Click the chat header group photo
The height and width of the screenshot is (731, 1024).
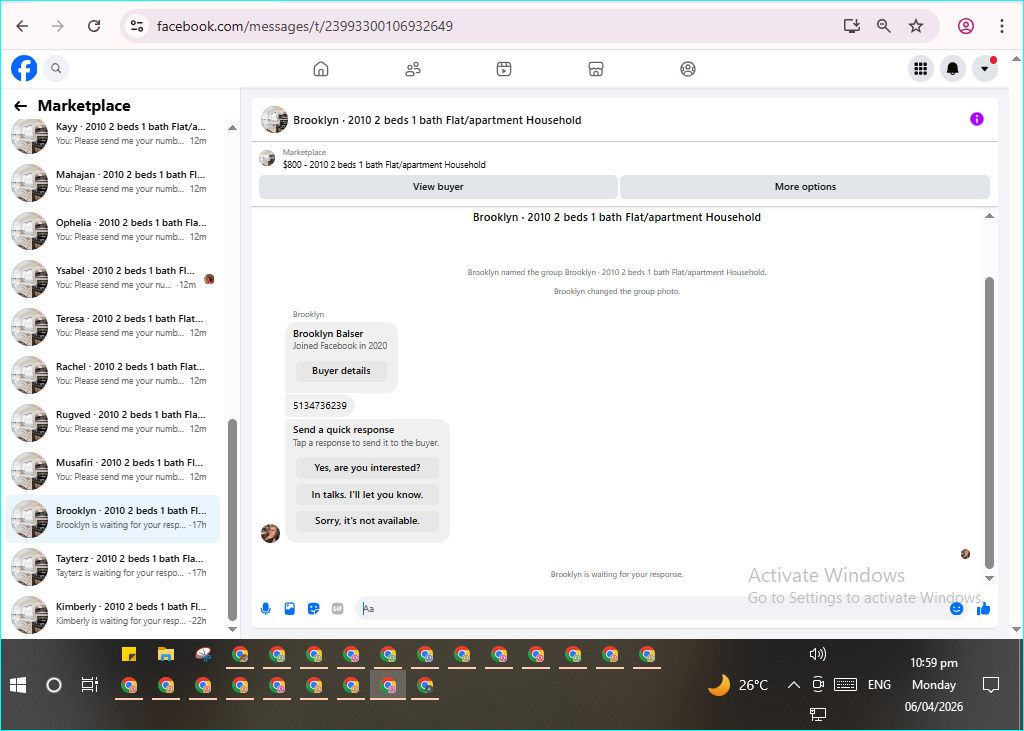pyautogui.click(x=274, y=120)
